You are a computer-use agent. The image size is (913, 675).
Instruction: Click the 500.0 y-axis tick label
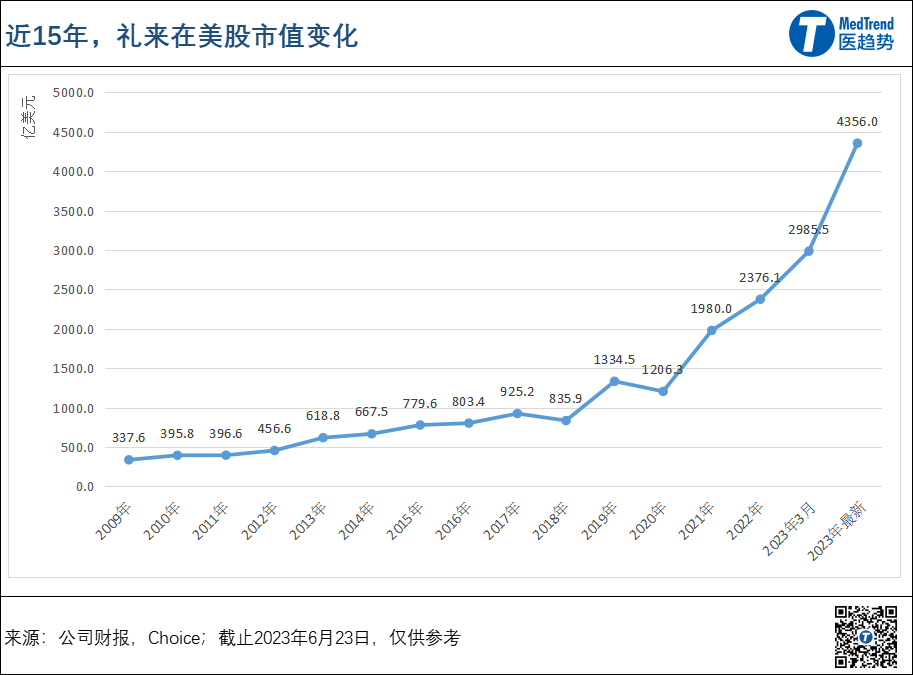pyautogui.click(x=77, y=448)
